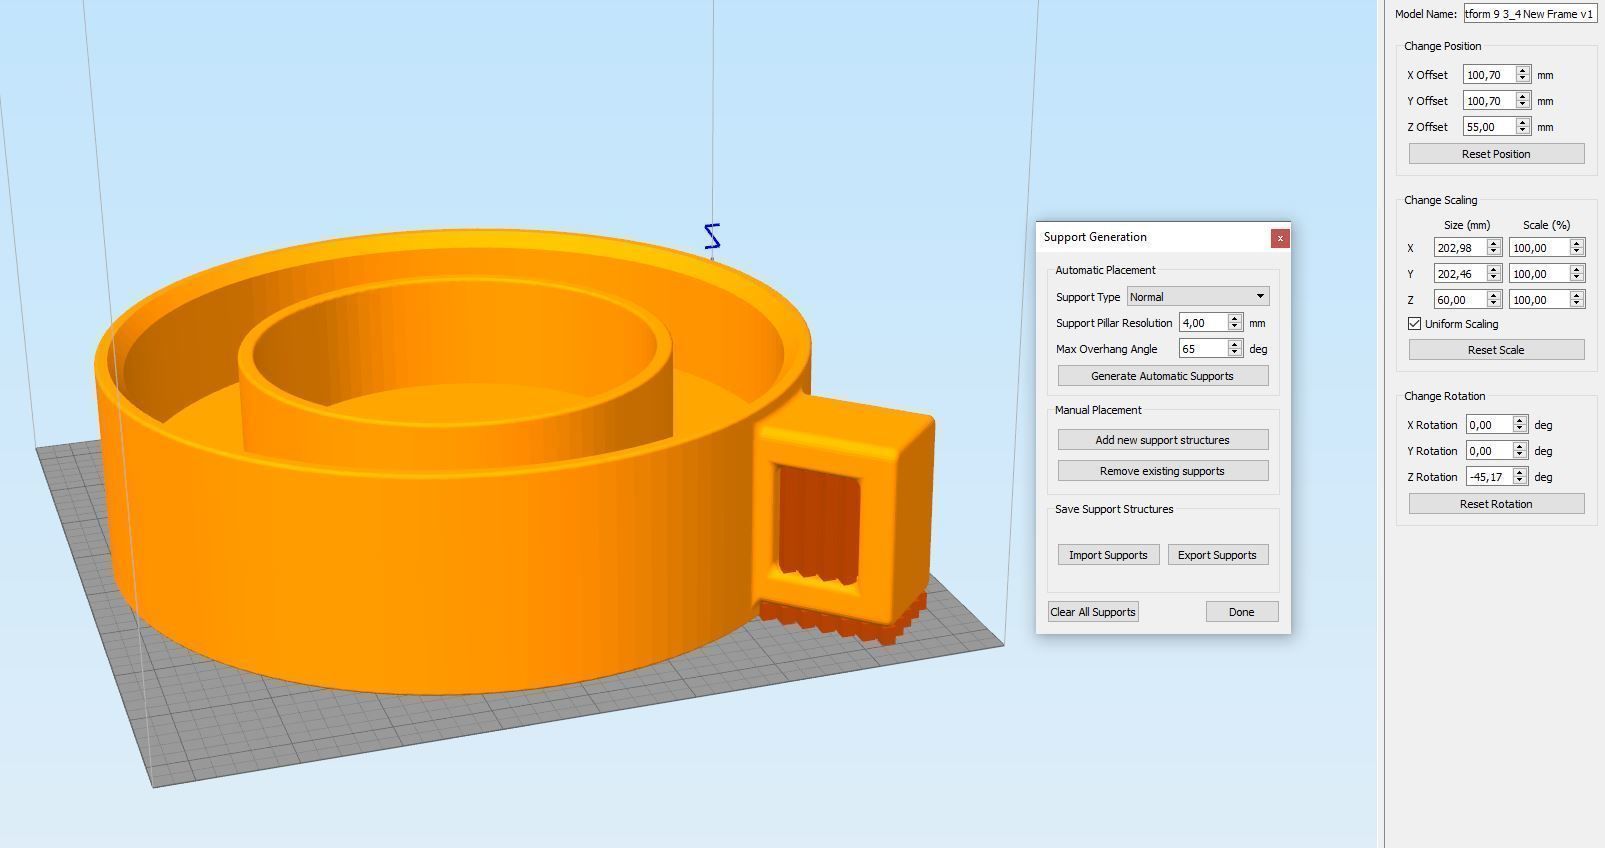
Task: Click the red support pillars under bracket
Action: 845,620
